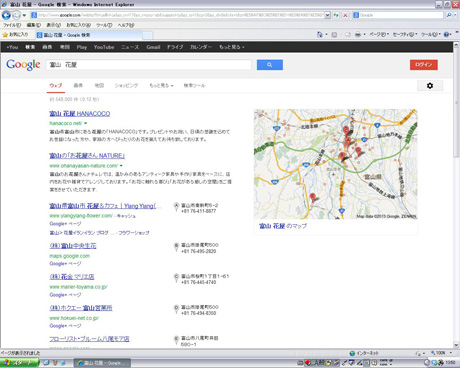Open the ファイル menu
Screen dimensions: 460x368
pos(12,25)
